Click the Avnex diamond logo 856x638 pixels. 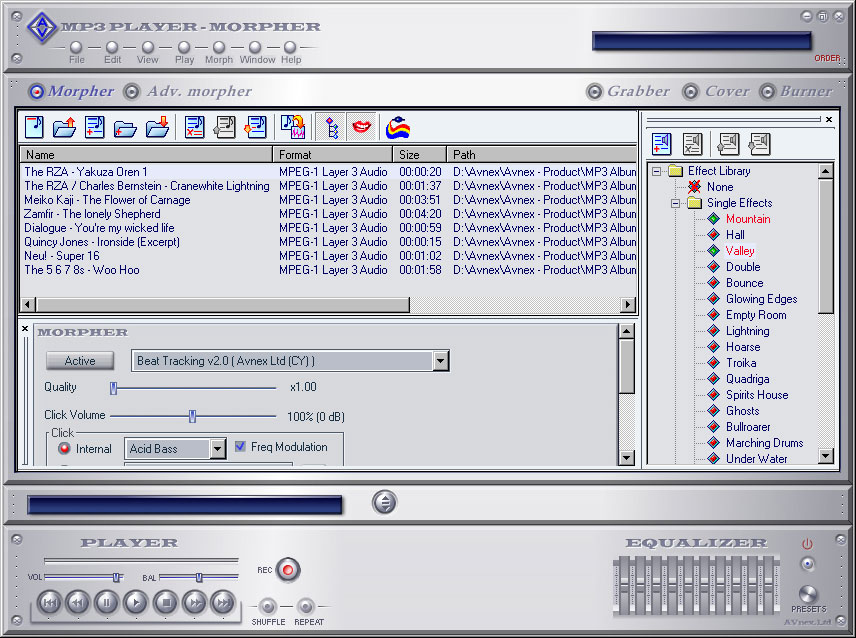[42, 27]
